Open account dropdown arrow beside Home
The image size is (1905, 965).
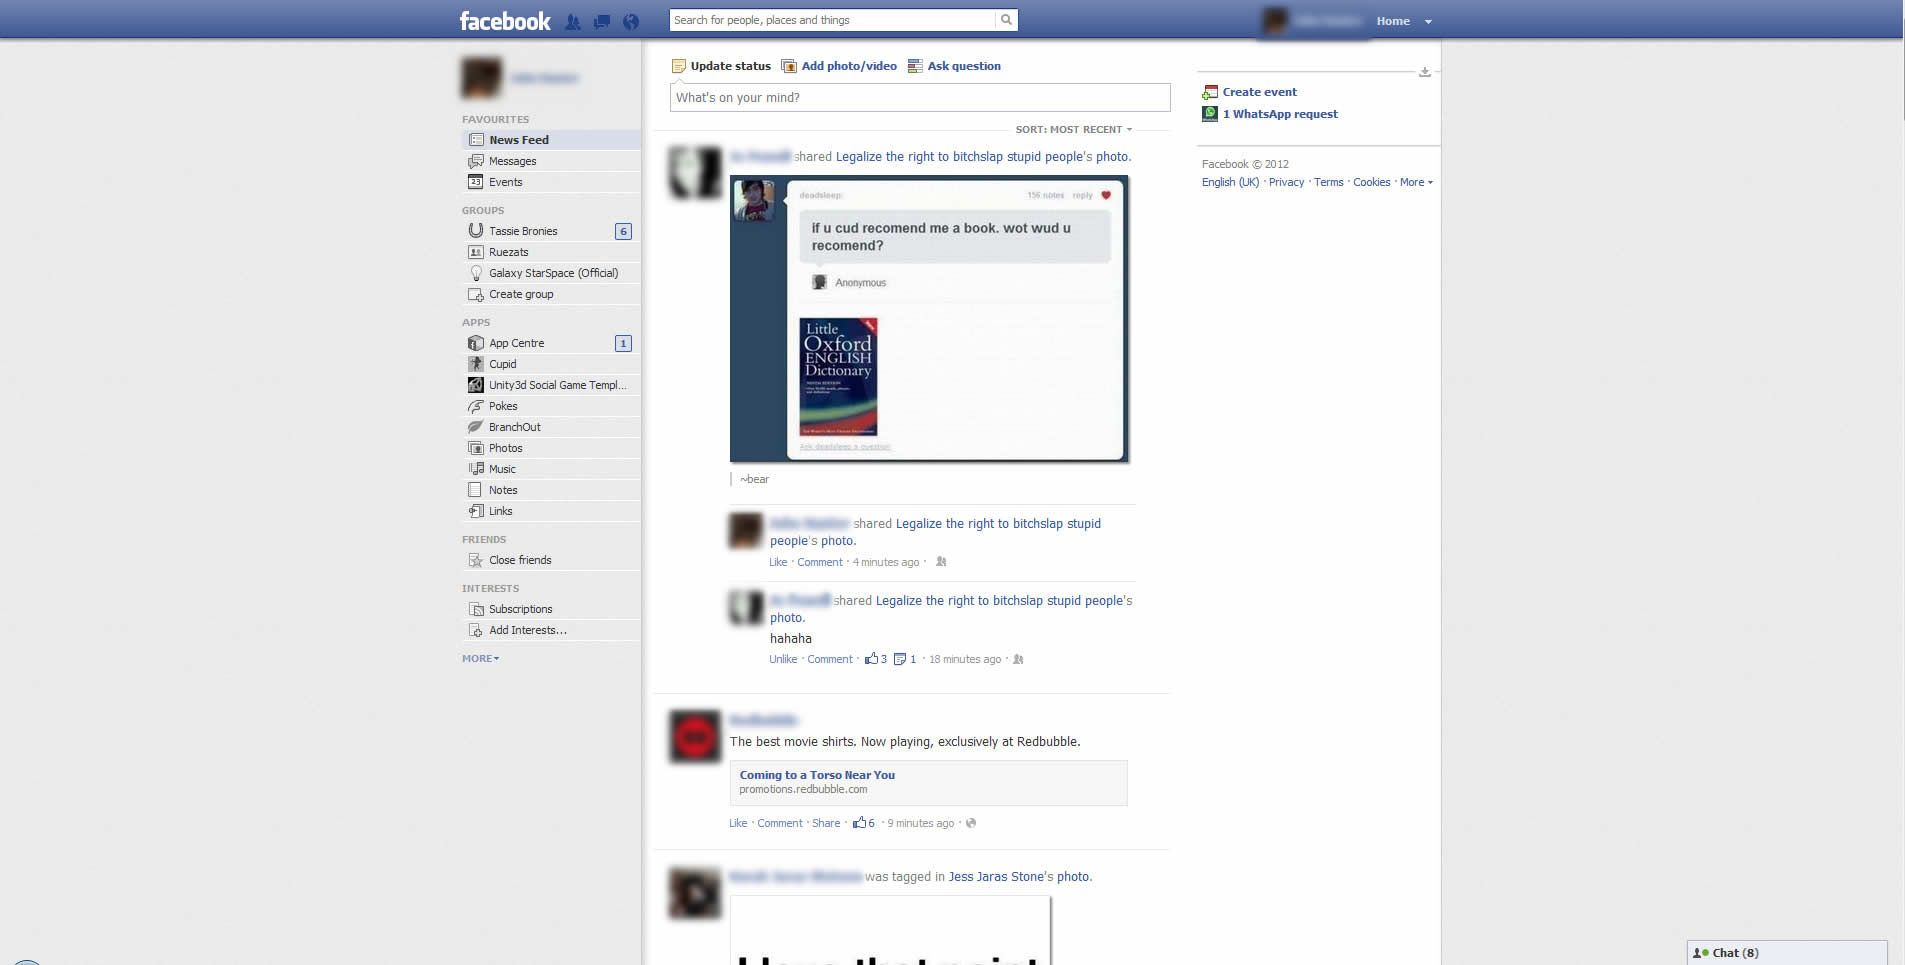[x=1428, y=22]
